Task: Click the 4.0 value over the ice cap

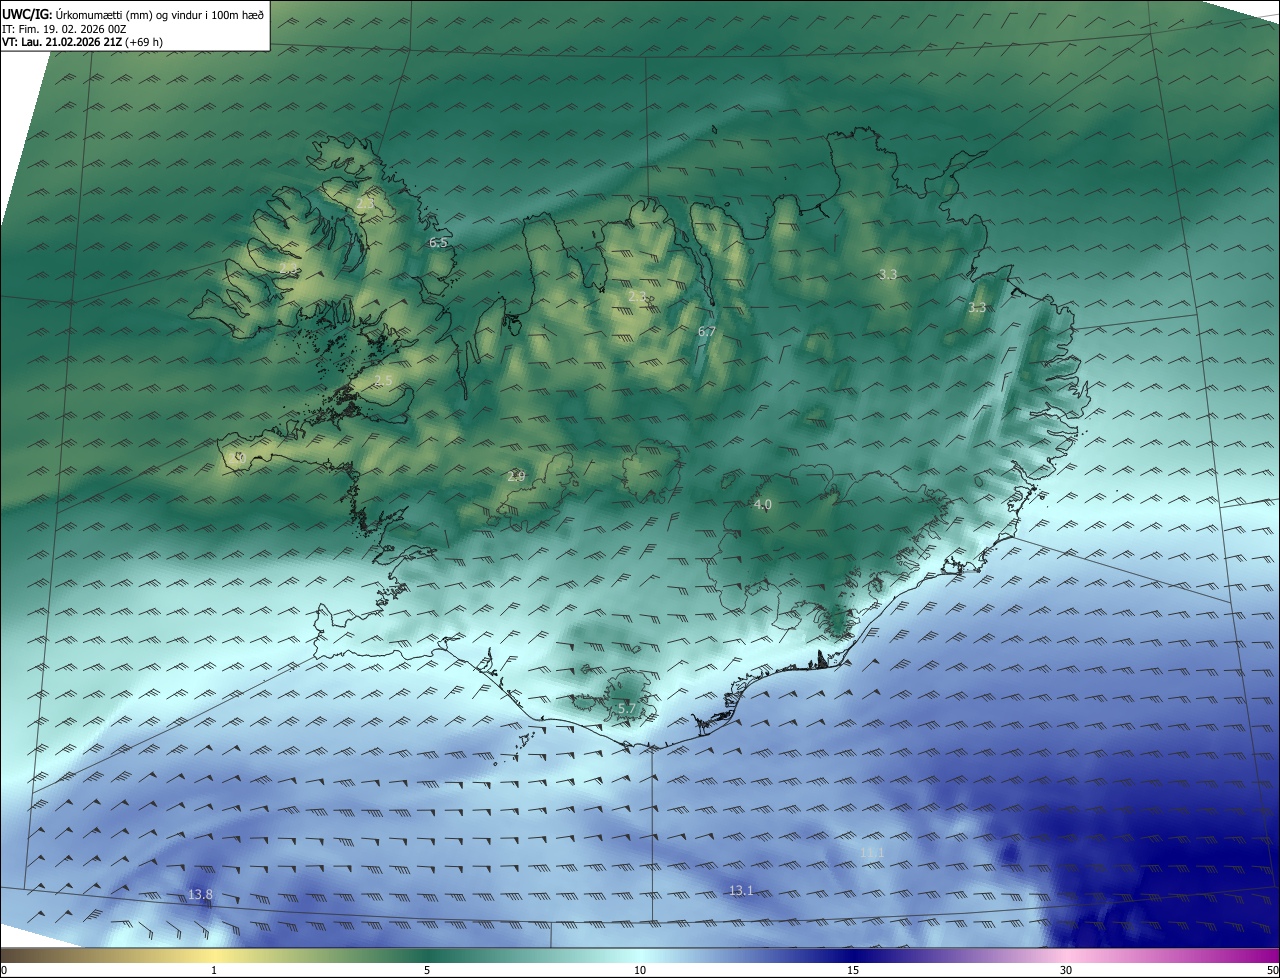Action: [762, 504]
